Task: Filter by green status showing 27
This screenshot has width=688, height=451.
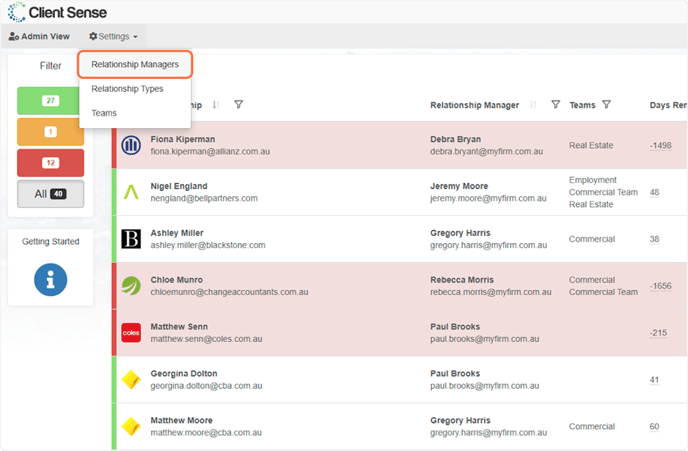Action: (50, 100)
